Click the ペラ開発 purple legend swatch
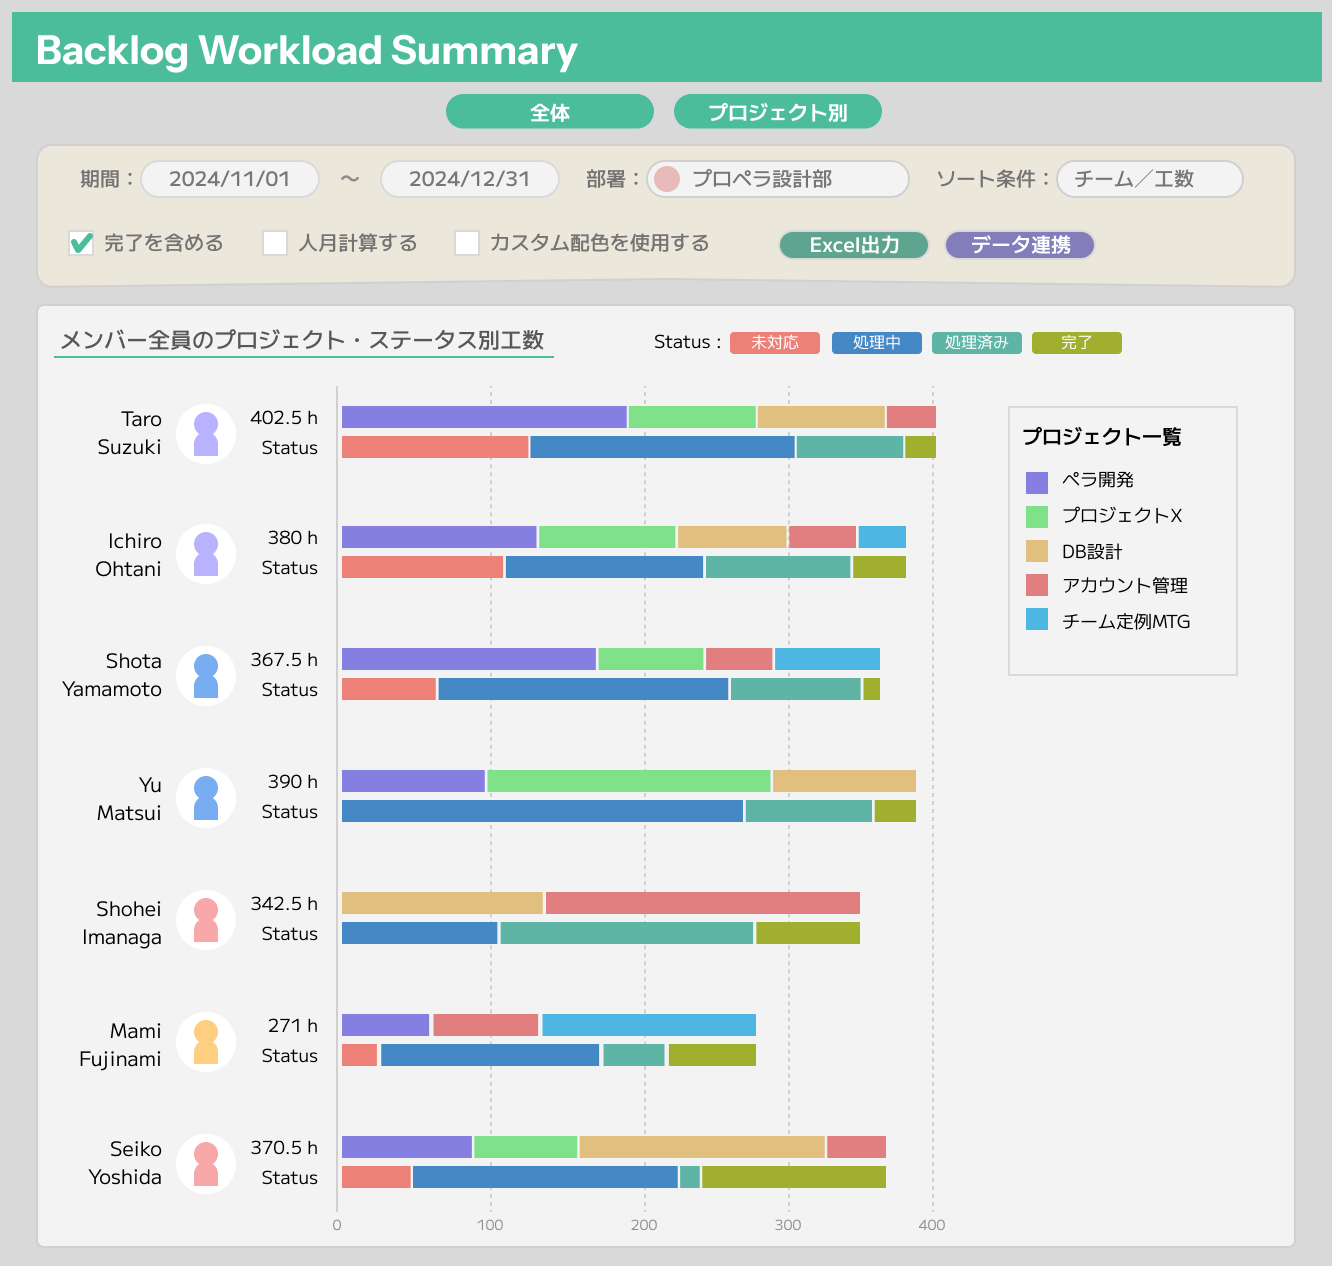1332x1266 pixels. coord(1037,482)
